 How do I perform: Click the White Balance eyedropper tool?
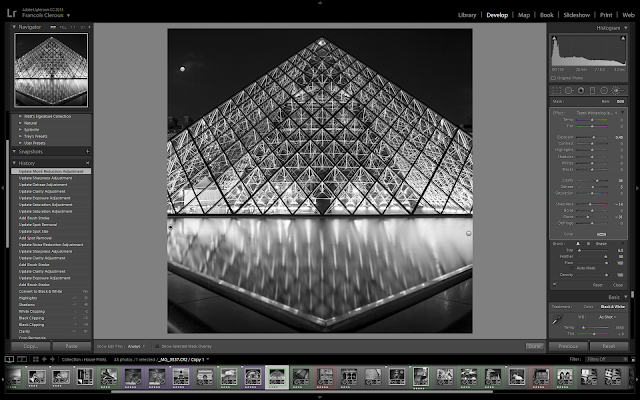(557, 320)
